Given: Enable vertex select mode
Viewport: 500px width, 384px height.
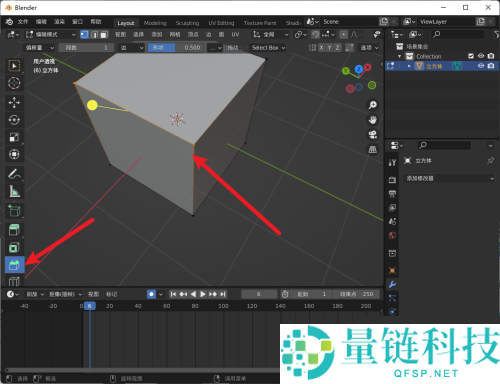Looking at the screenshot, I should pos(84,34).
